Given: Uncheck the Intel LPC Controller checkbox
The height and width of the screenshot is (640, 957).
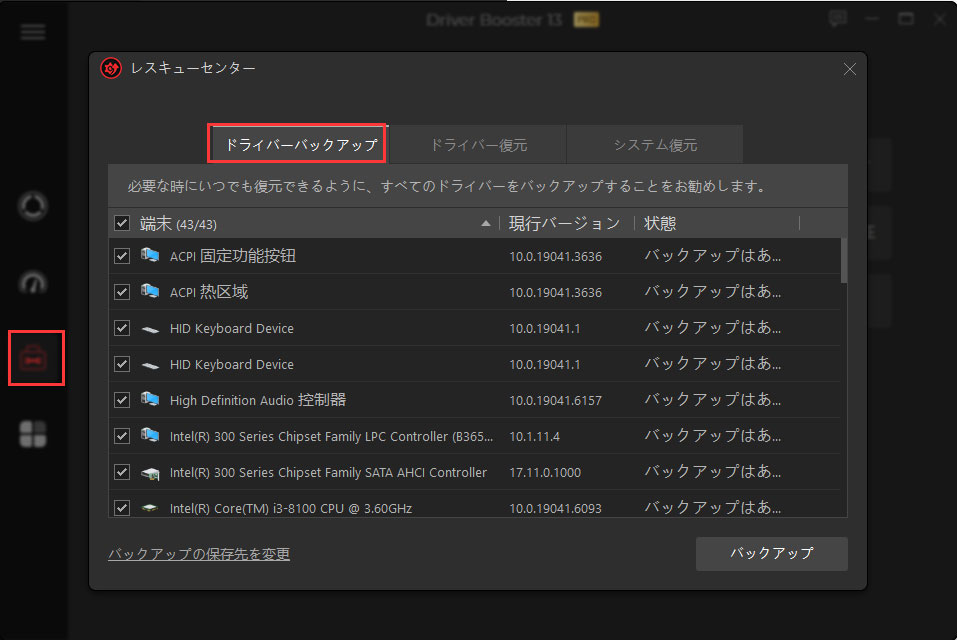Looking at the screenshot, I should point(122,436).
